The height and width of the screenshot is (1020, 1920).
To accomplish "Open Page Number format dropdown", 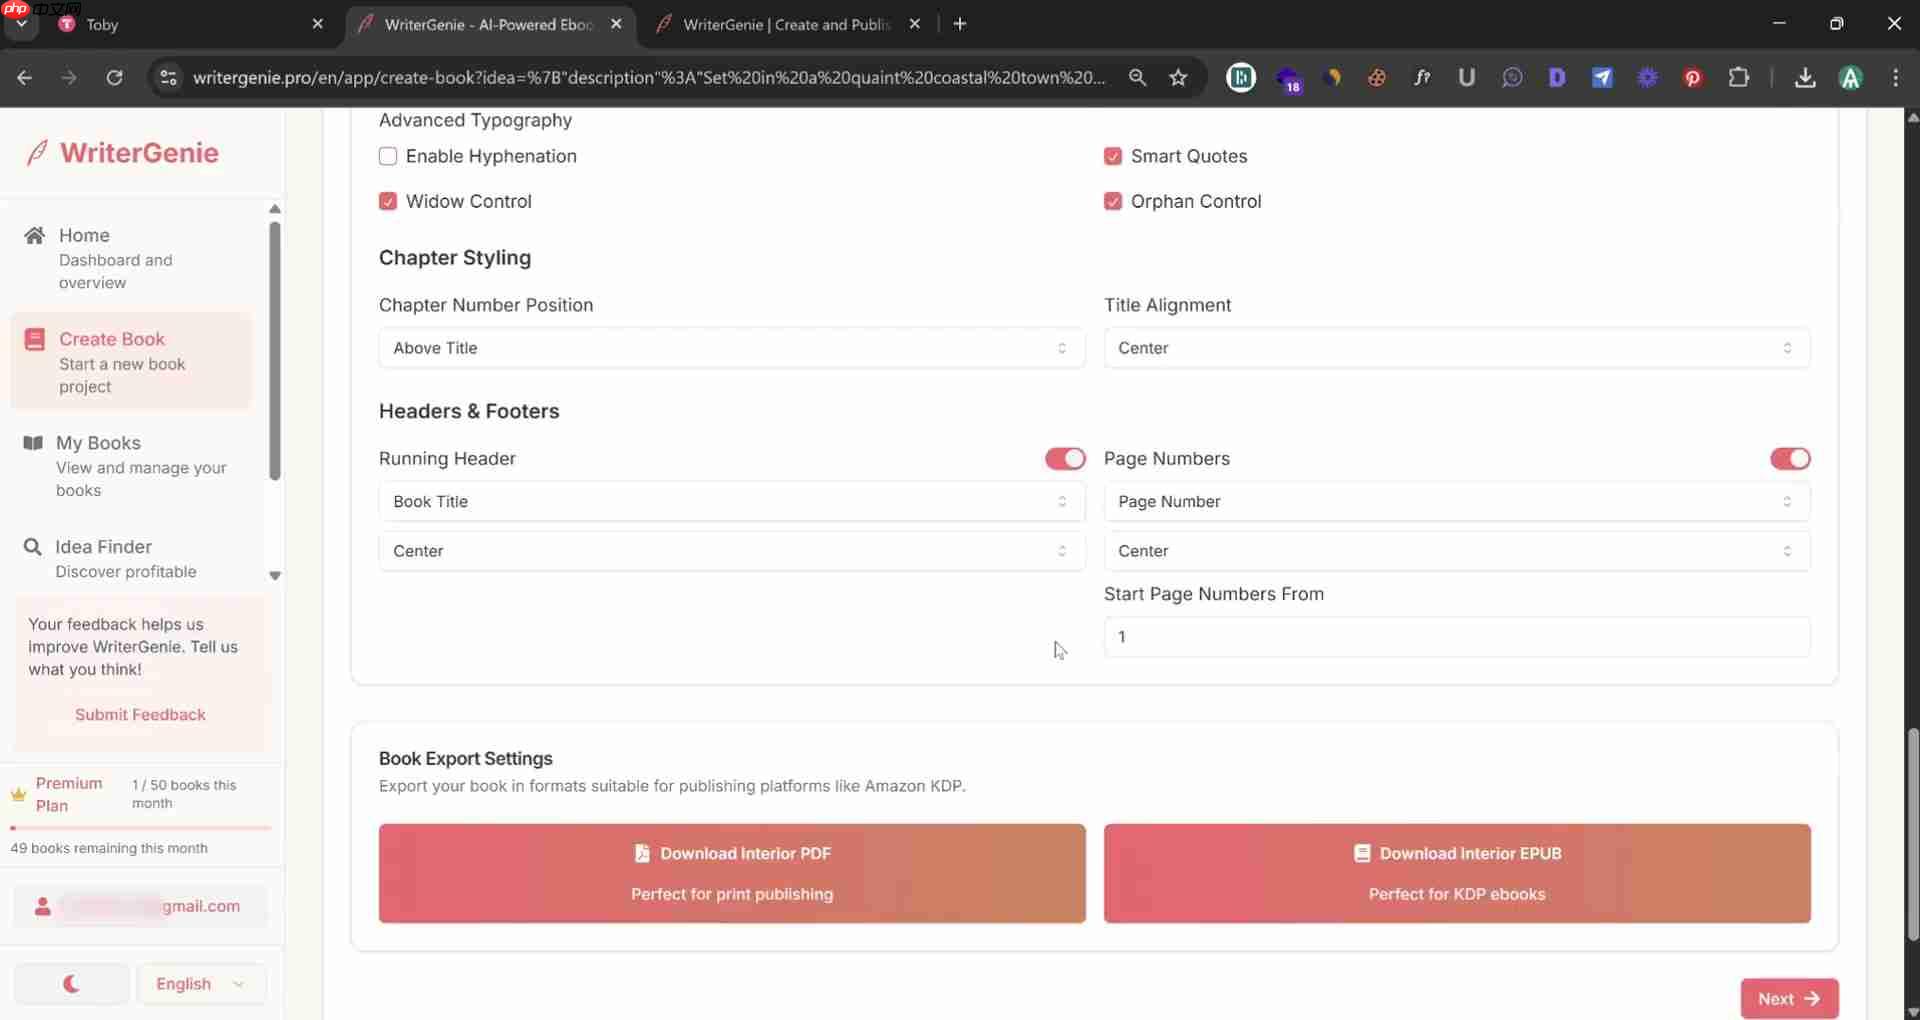I will pyautogui.click(x=1457, y=501).
